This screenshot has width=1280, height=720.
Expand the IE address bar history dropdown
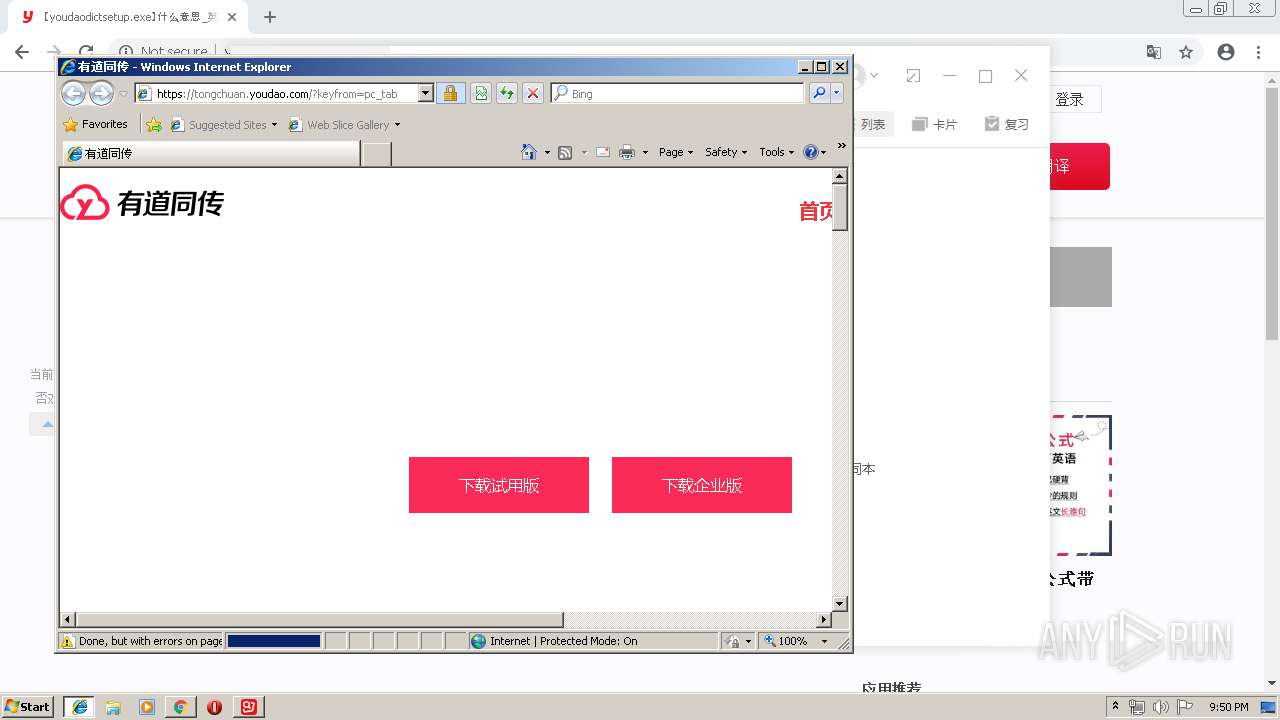[425, 93]
